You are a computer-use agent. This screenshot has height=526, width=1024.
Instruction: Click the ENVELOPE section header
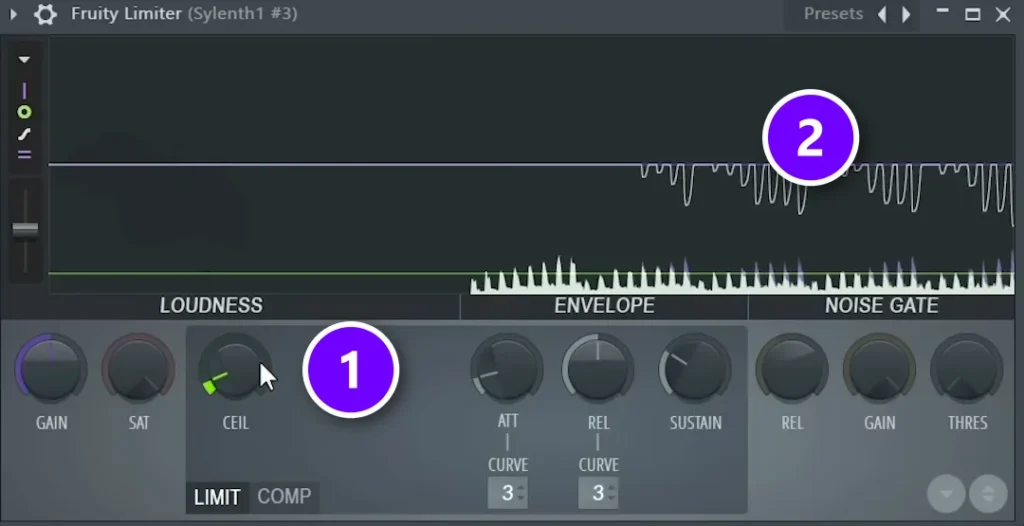pyautogui.click(x=604, y=305)
